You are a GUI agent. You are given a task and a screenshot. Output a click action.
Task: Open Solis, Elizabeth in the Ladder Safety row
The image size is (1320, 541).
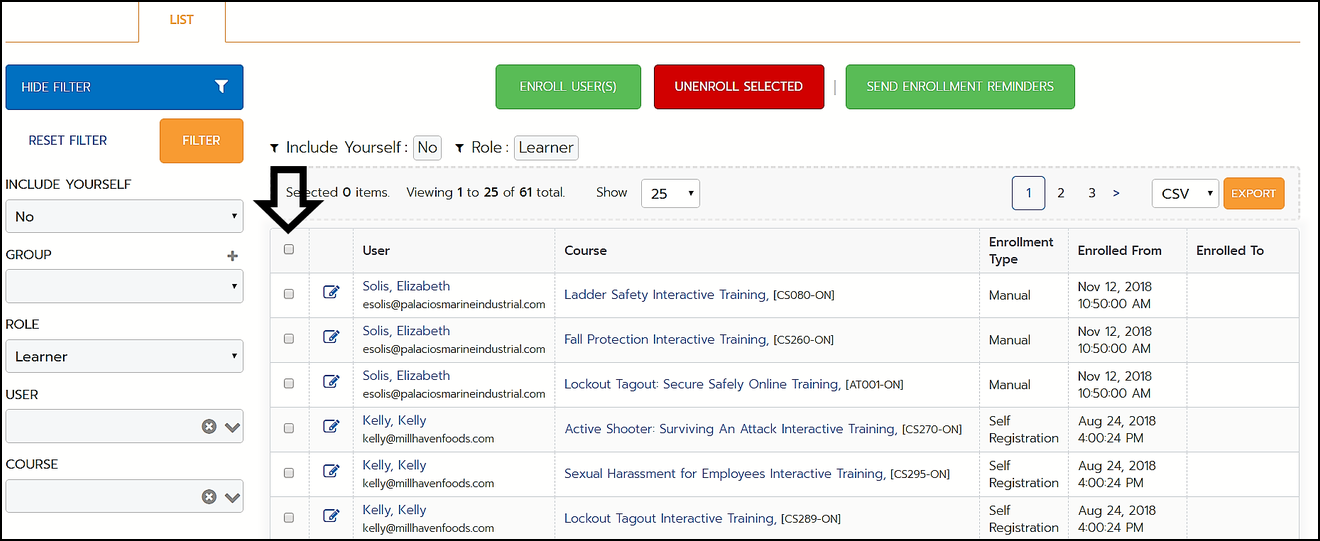point(406,286)
